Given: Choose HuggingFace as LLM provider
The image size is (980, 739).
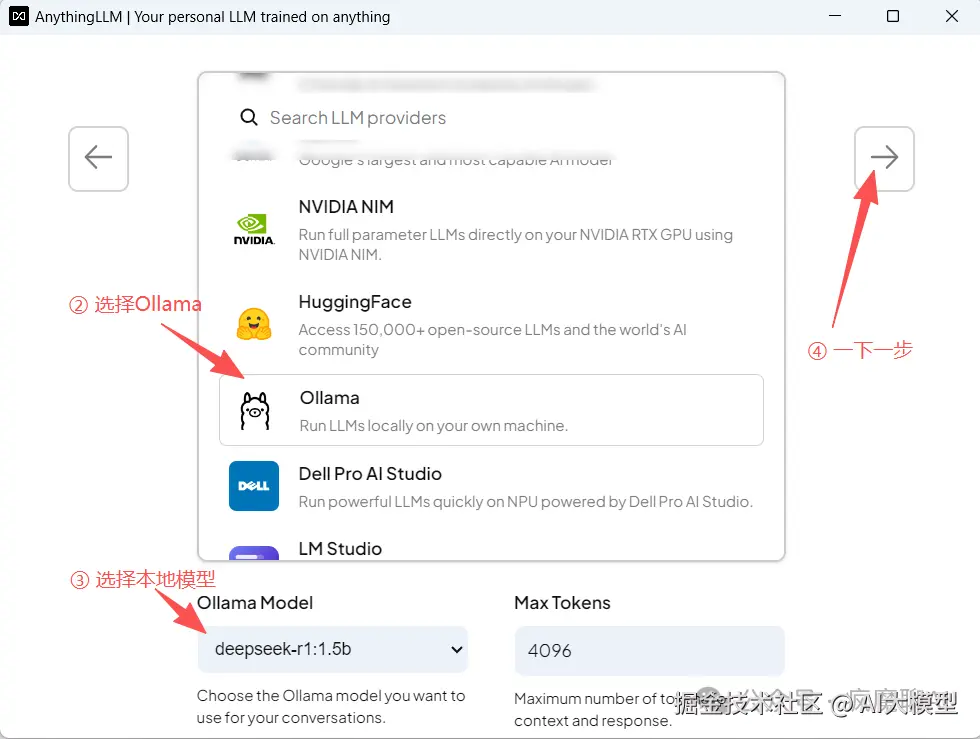Looking at the screenshot, I should (491, 324).
